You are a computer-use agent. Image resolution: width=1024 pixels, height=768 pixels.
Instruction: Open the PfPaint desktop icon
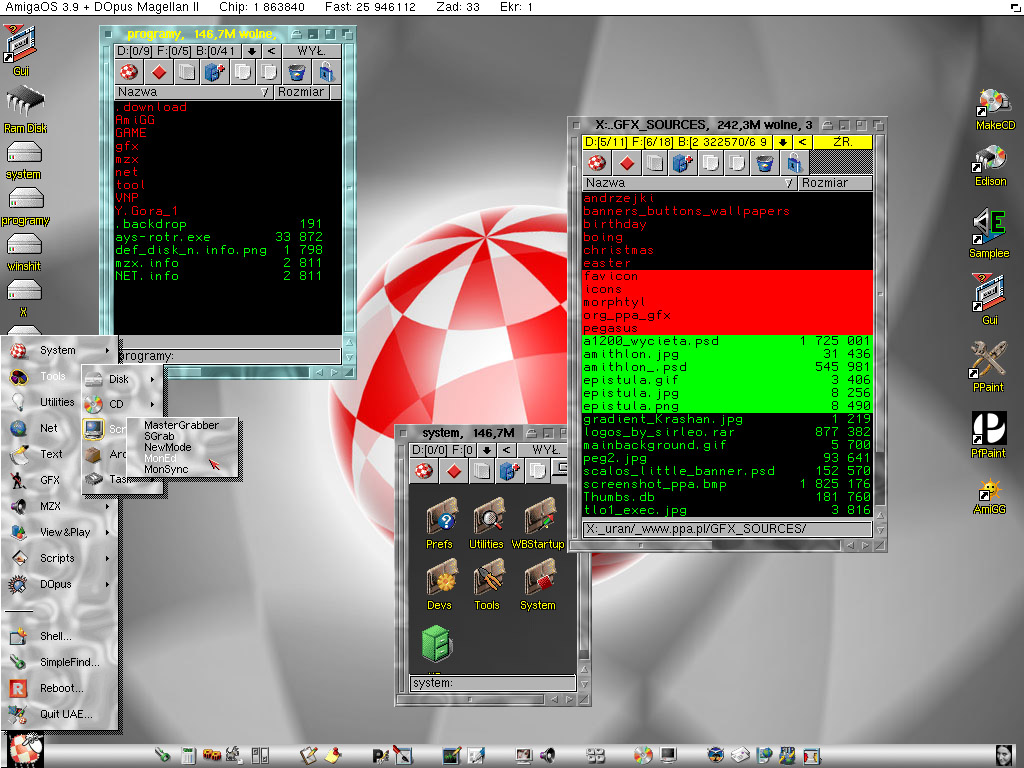pyautogui.click(x=988, y=435)
